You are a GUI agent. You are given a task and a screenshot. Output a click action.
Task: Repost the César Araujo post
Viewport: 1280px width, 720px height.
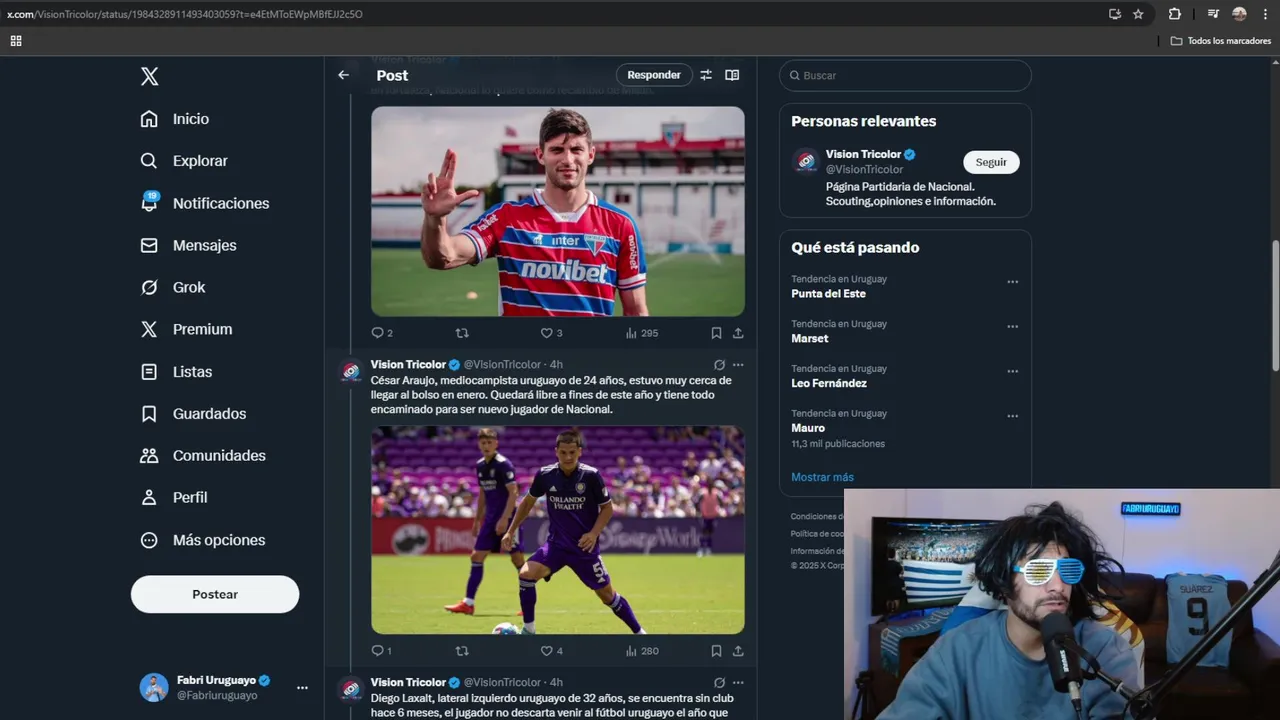pos(462,651)
